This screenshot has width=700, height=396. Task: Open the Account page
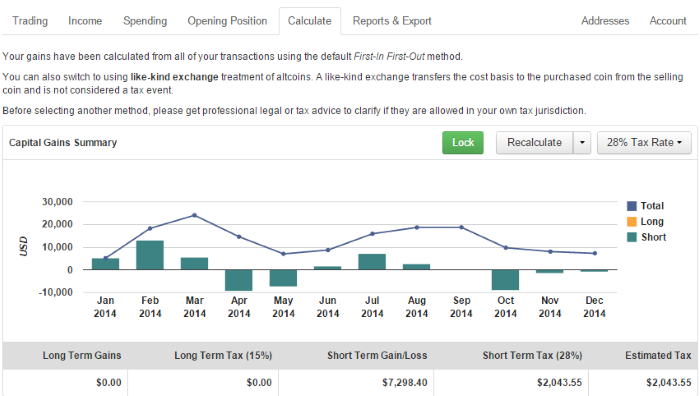tap(668, 21)
